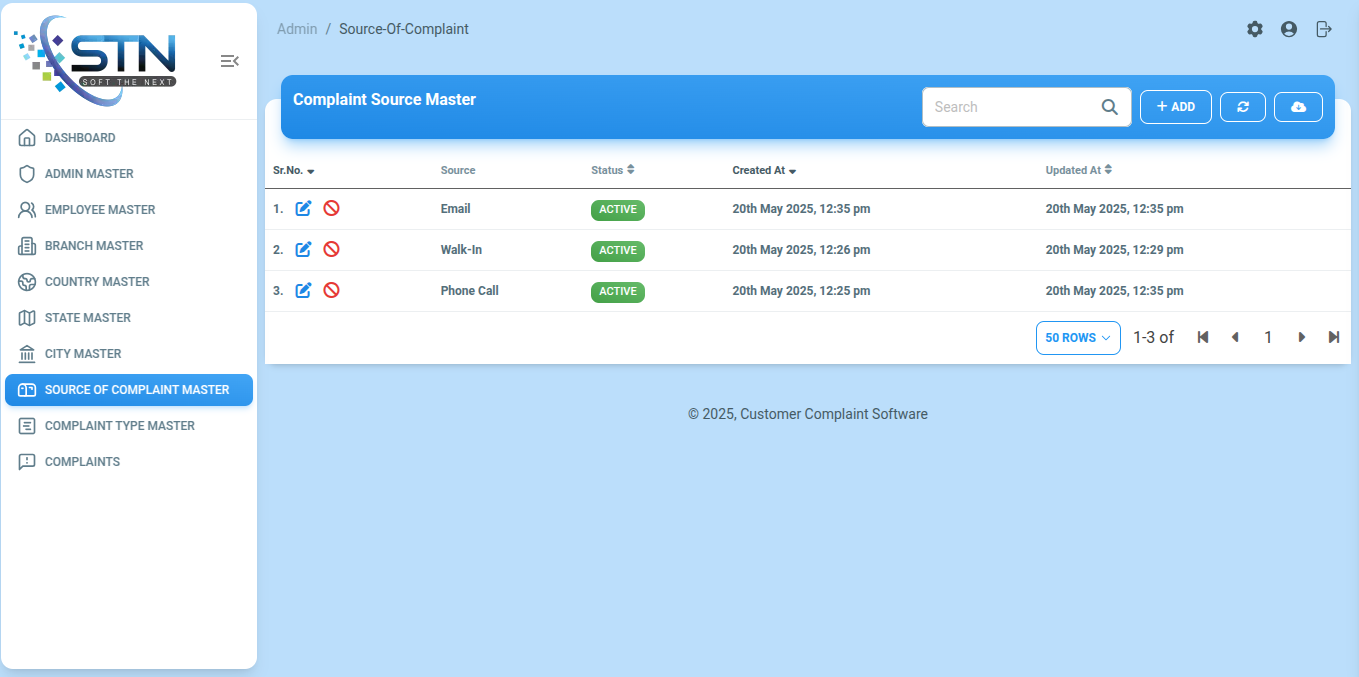Collapse the sidebar using the menu toggle
1359x677 pixels.
click(x=229, y=61)
